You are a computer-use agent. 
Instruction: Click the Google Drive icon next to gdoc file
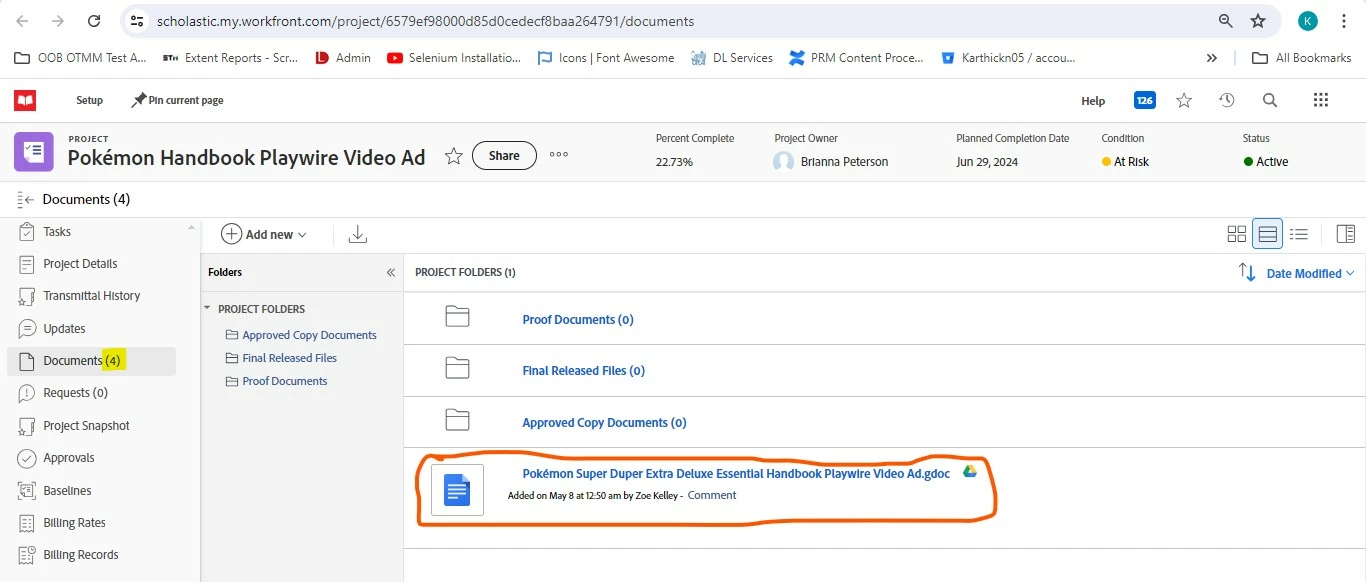[x=969, y=472]
